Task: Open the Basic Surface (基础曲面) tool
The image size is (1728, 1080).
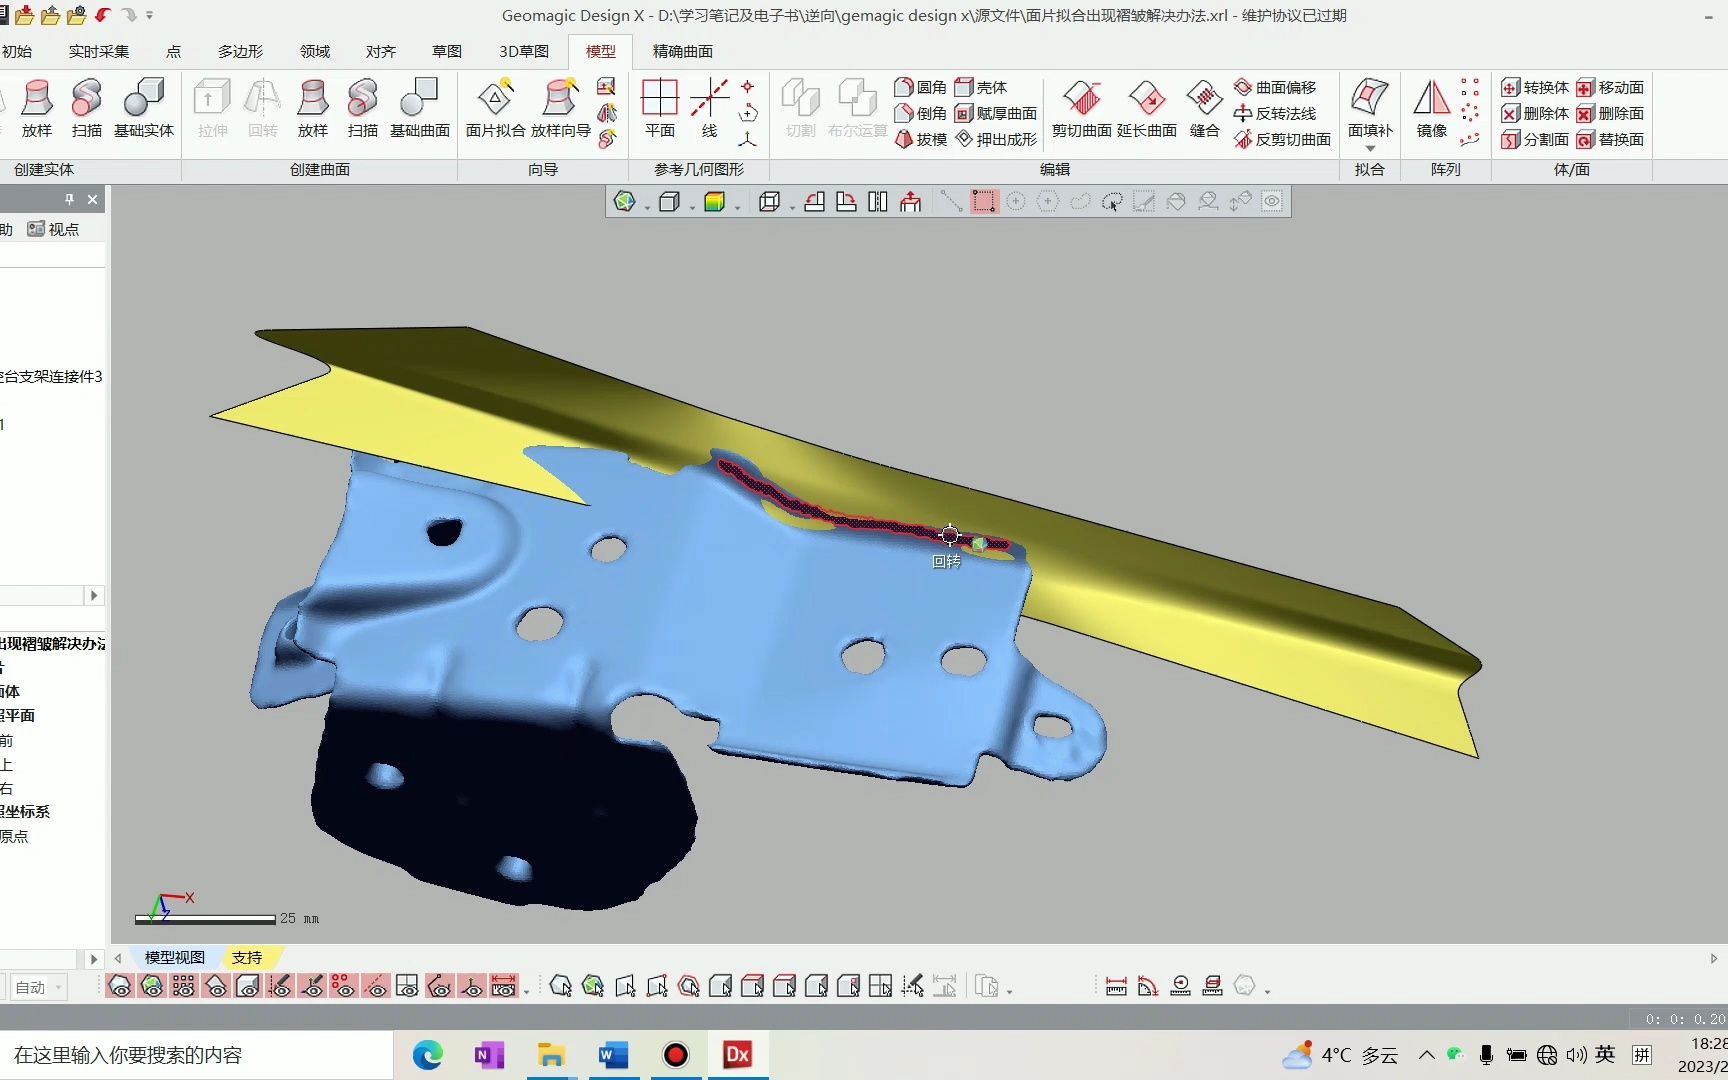Action: [420, 108]
